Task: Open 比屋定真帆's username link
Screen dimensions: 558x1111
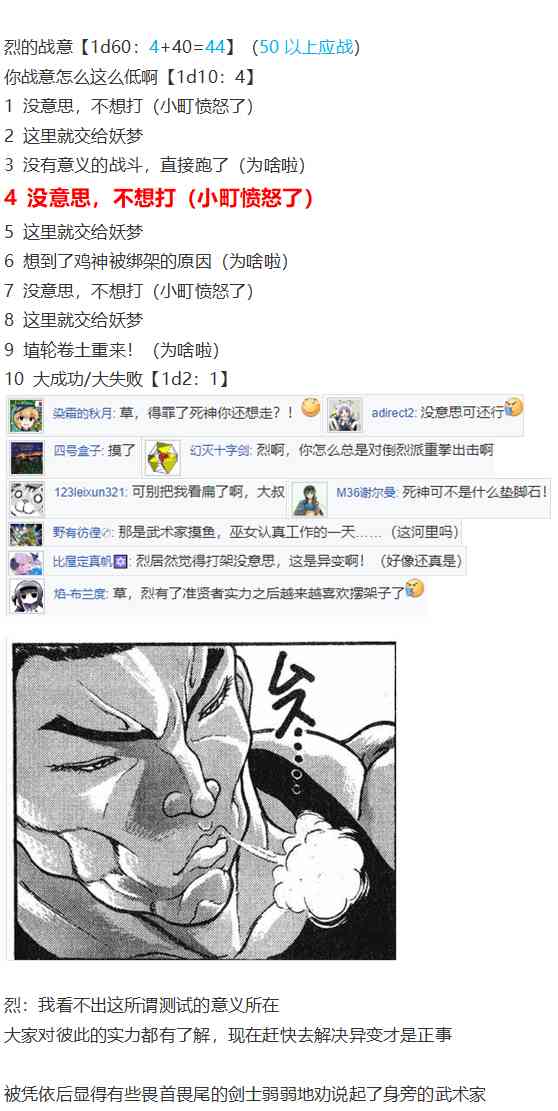Action: click(84, 562)
